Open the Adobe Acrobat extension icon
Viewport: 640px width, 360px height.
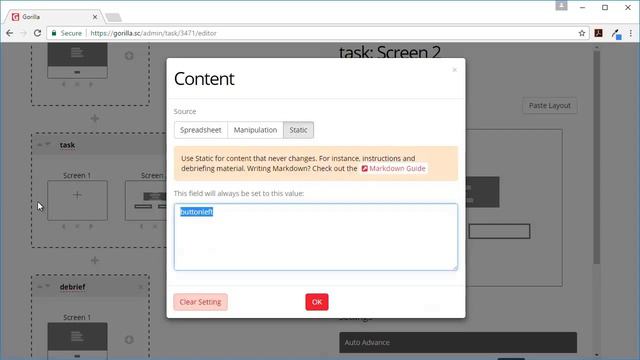[x=598, y=33]
